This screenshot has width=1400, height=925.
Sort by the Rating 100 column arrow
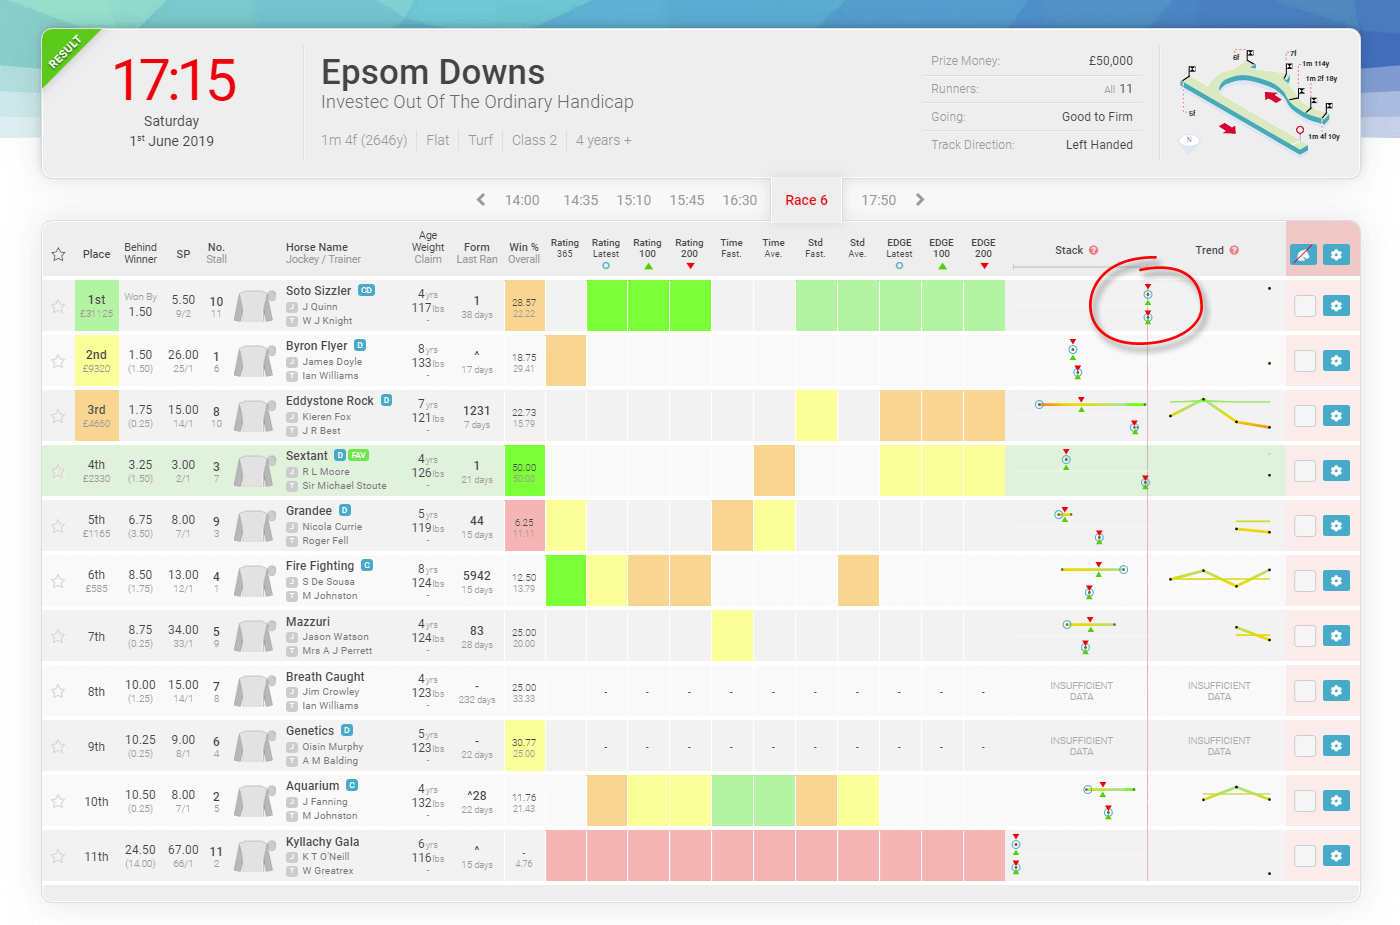pyautogui.click(x=648, y=266)
